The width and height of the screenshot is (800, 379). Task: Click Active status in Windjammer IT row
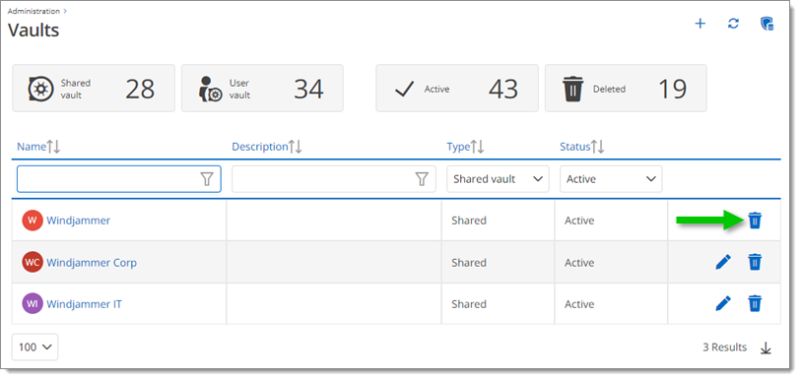click(x=579, y=304)
